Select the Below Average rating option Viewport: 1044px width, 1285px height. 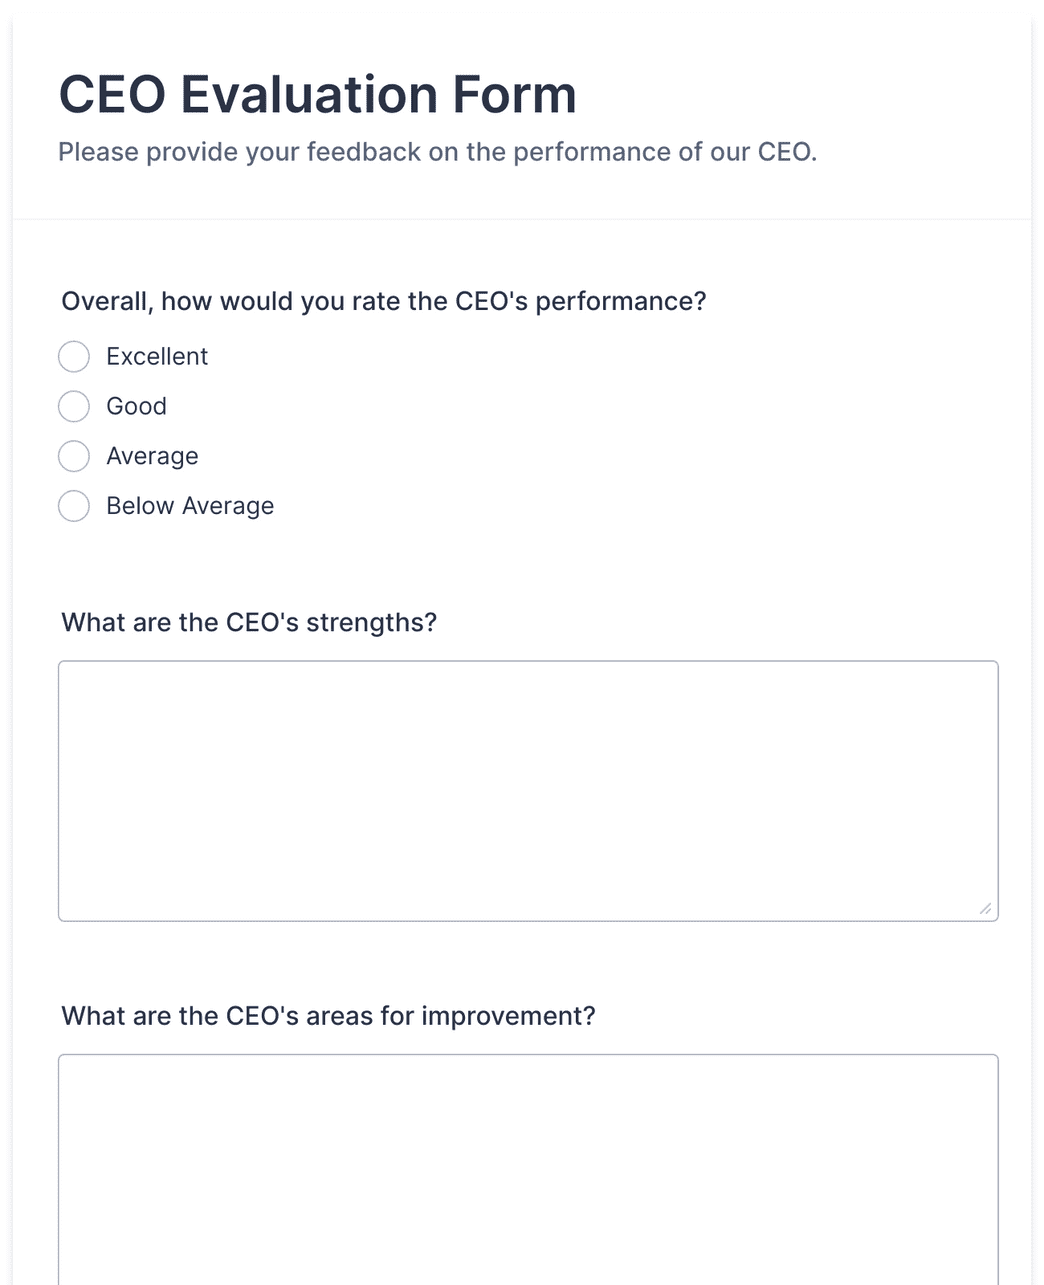coord(74,506)
